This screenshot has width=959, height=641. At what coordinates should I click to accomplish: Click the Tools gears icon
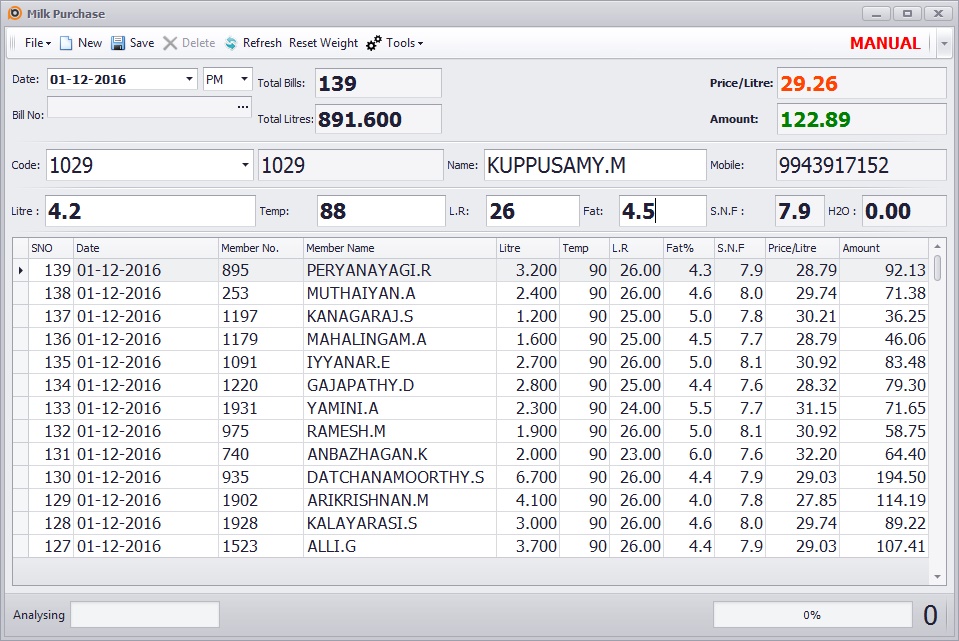374,43
